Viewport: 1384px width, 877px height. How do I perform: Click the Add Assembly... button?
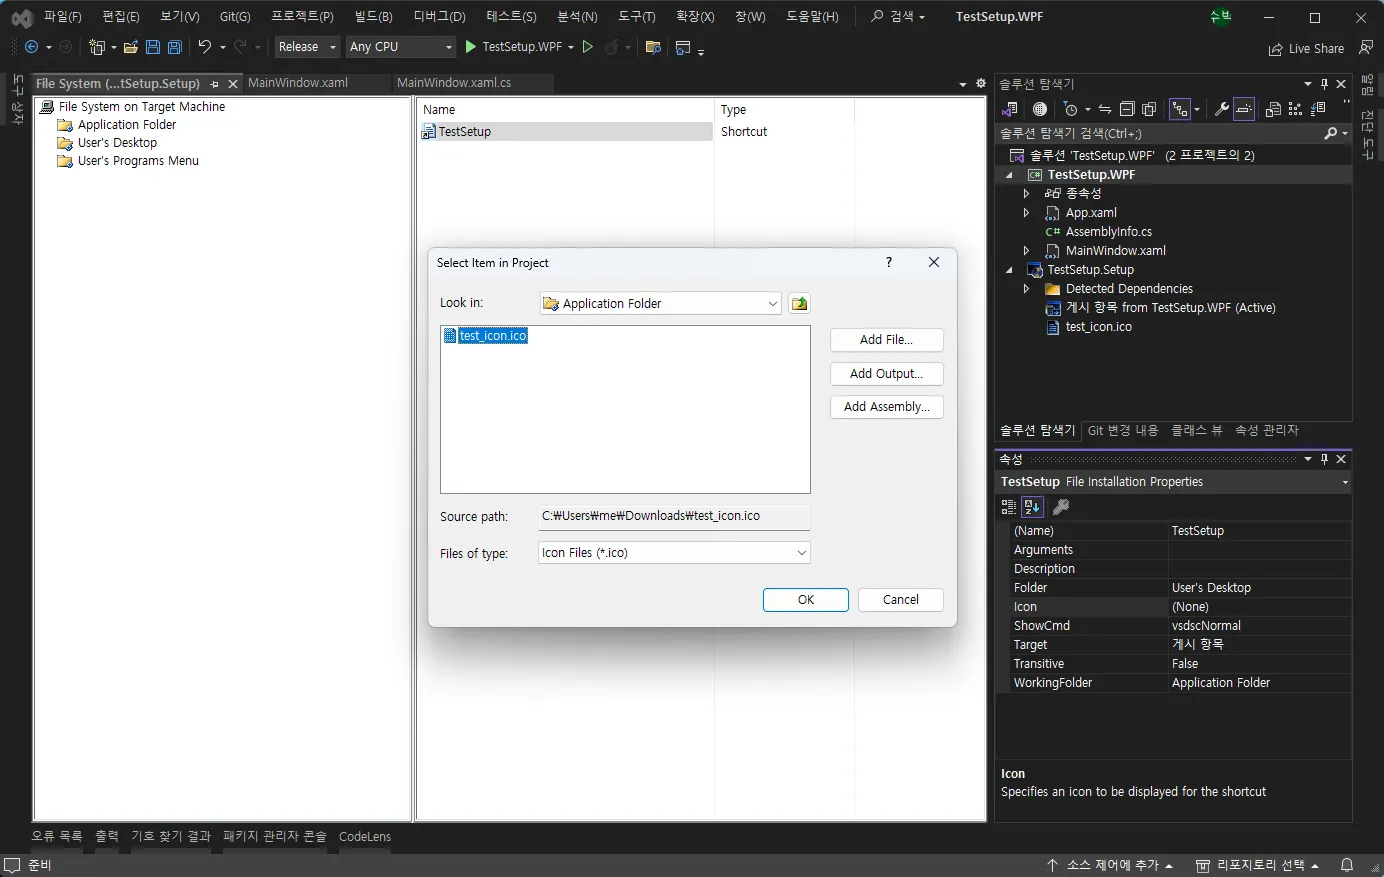coord(887,407)
